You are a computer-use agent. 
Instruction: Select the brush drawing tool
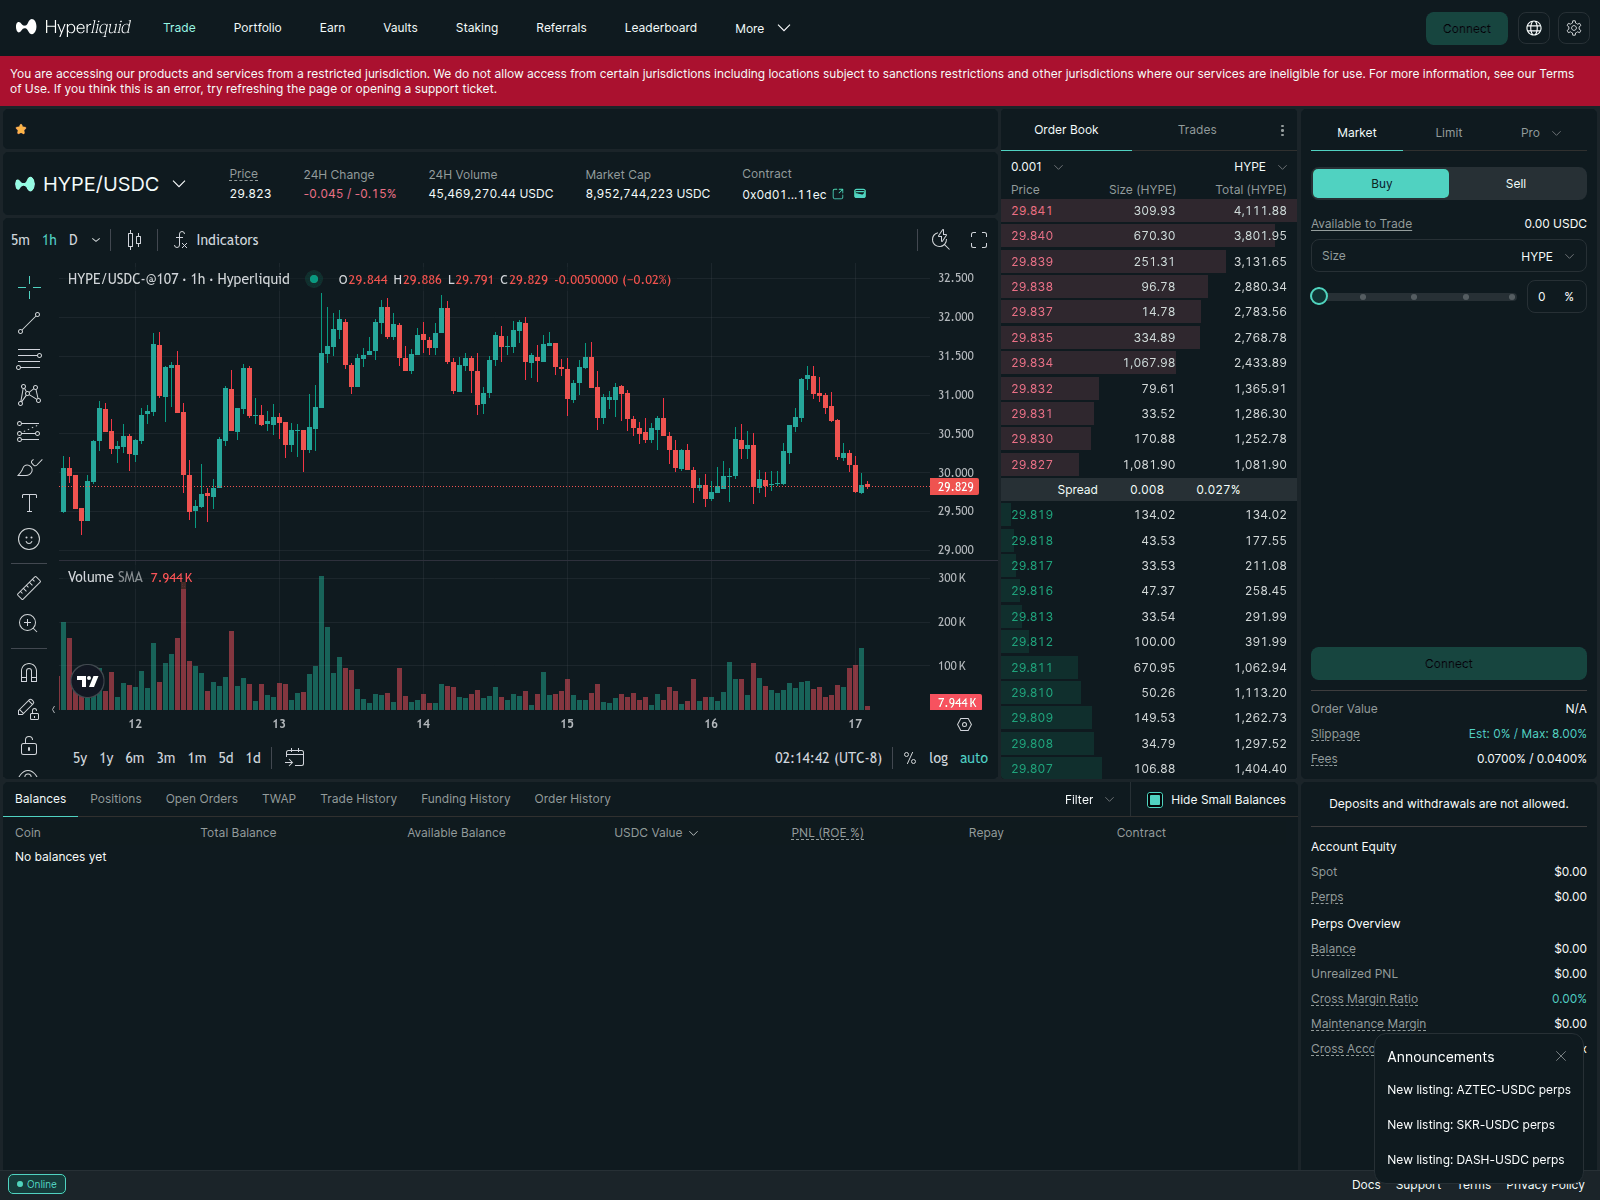(29, 467)
